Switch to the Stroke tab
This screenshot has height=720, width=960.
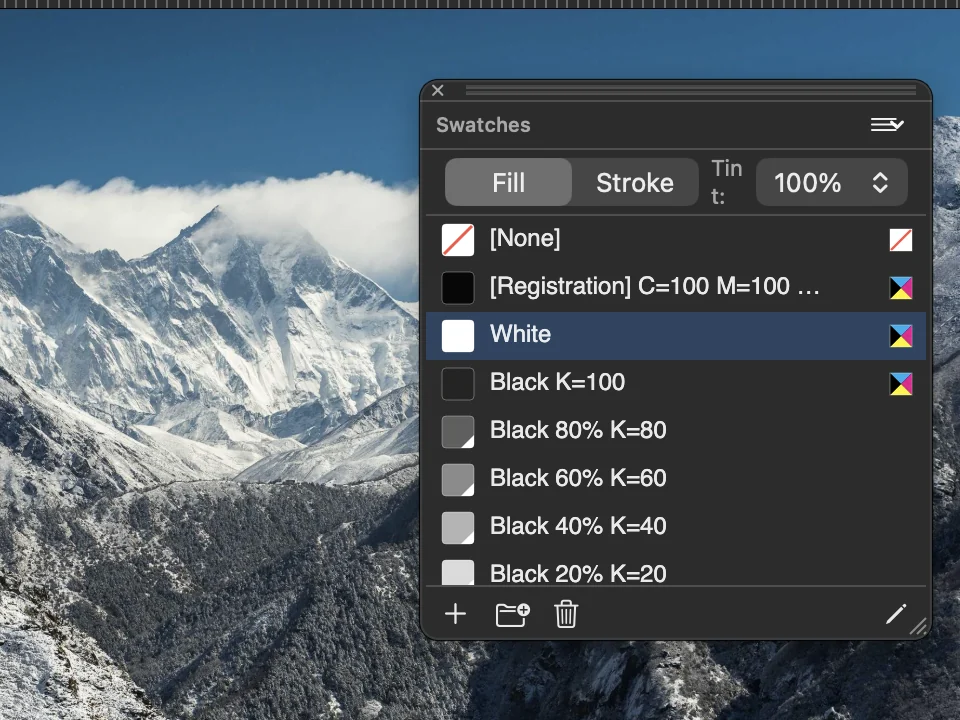point(635,182)
